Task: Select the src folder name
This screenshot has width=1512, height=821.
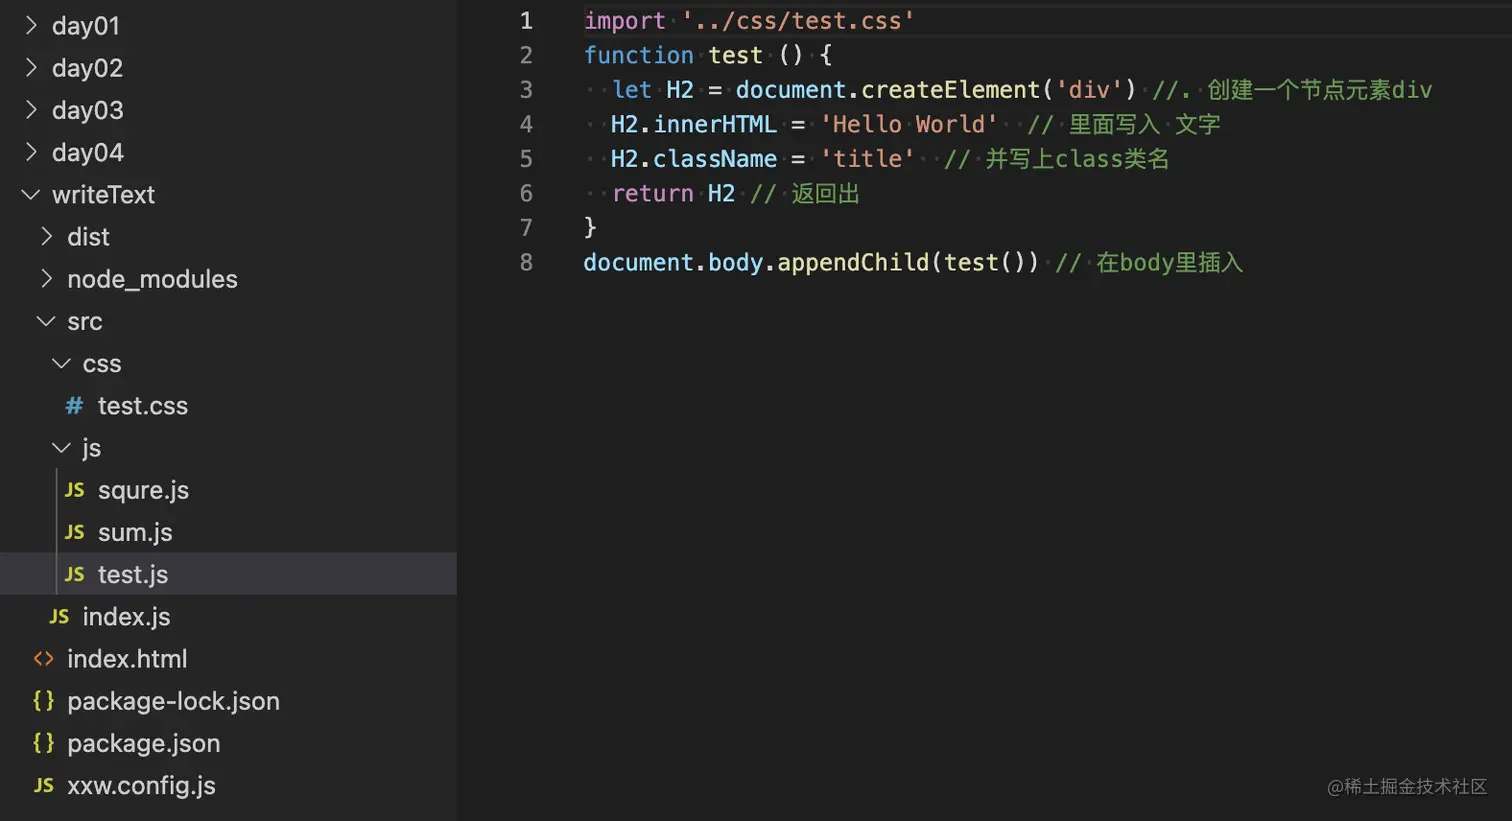Action: click(85, 321)
